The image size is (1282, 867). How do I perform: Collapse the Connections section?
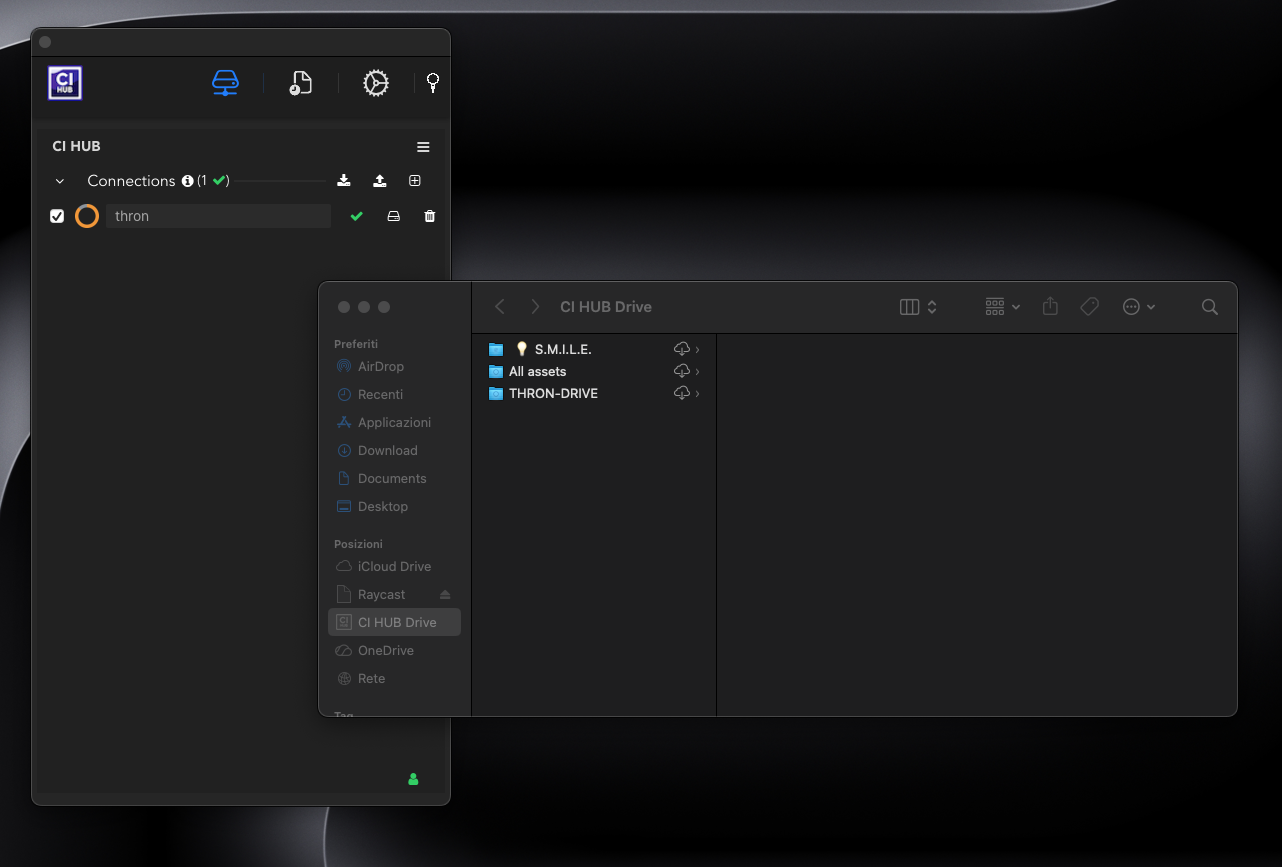click(x=60, y=181)
